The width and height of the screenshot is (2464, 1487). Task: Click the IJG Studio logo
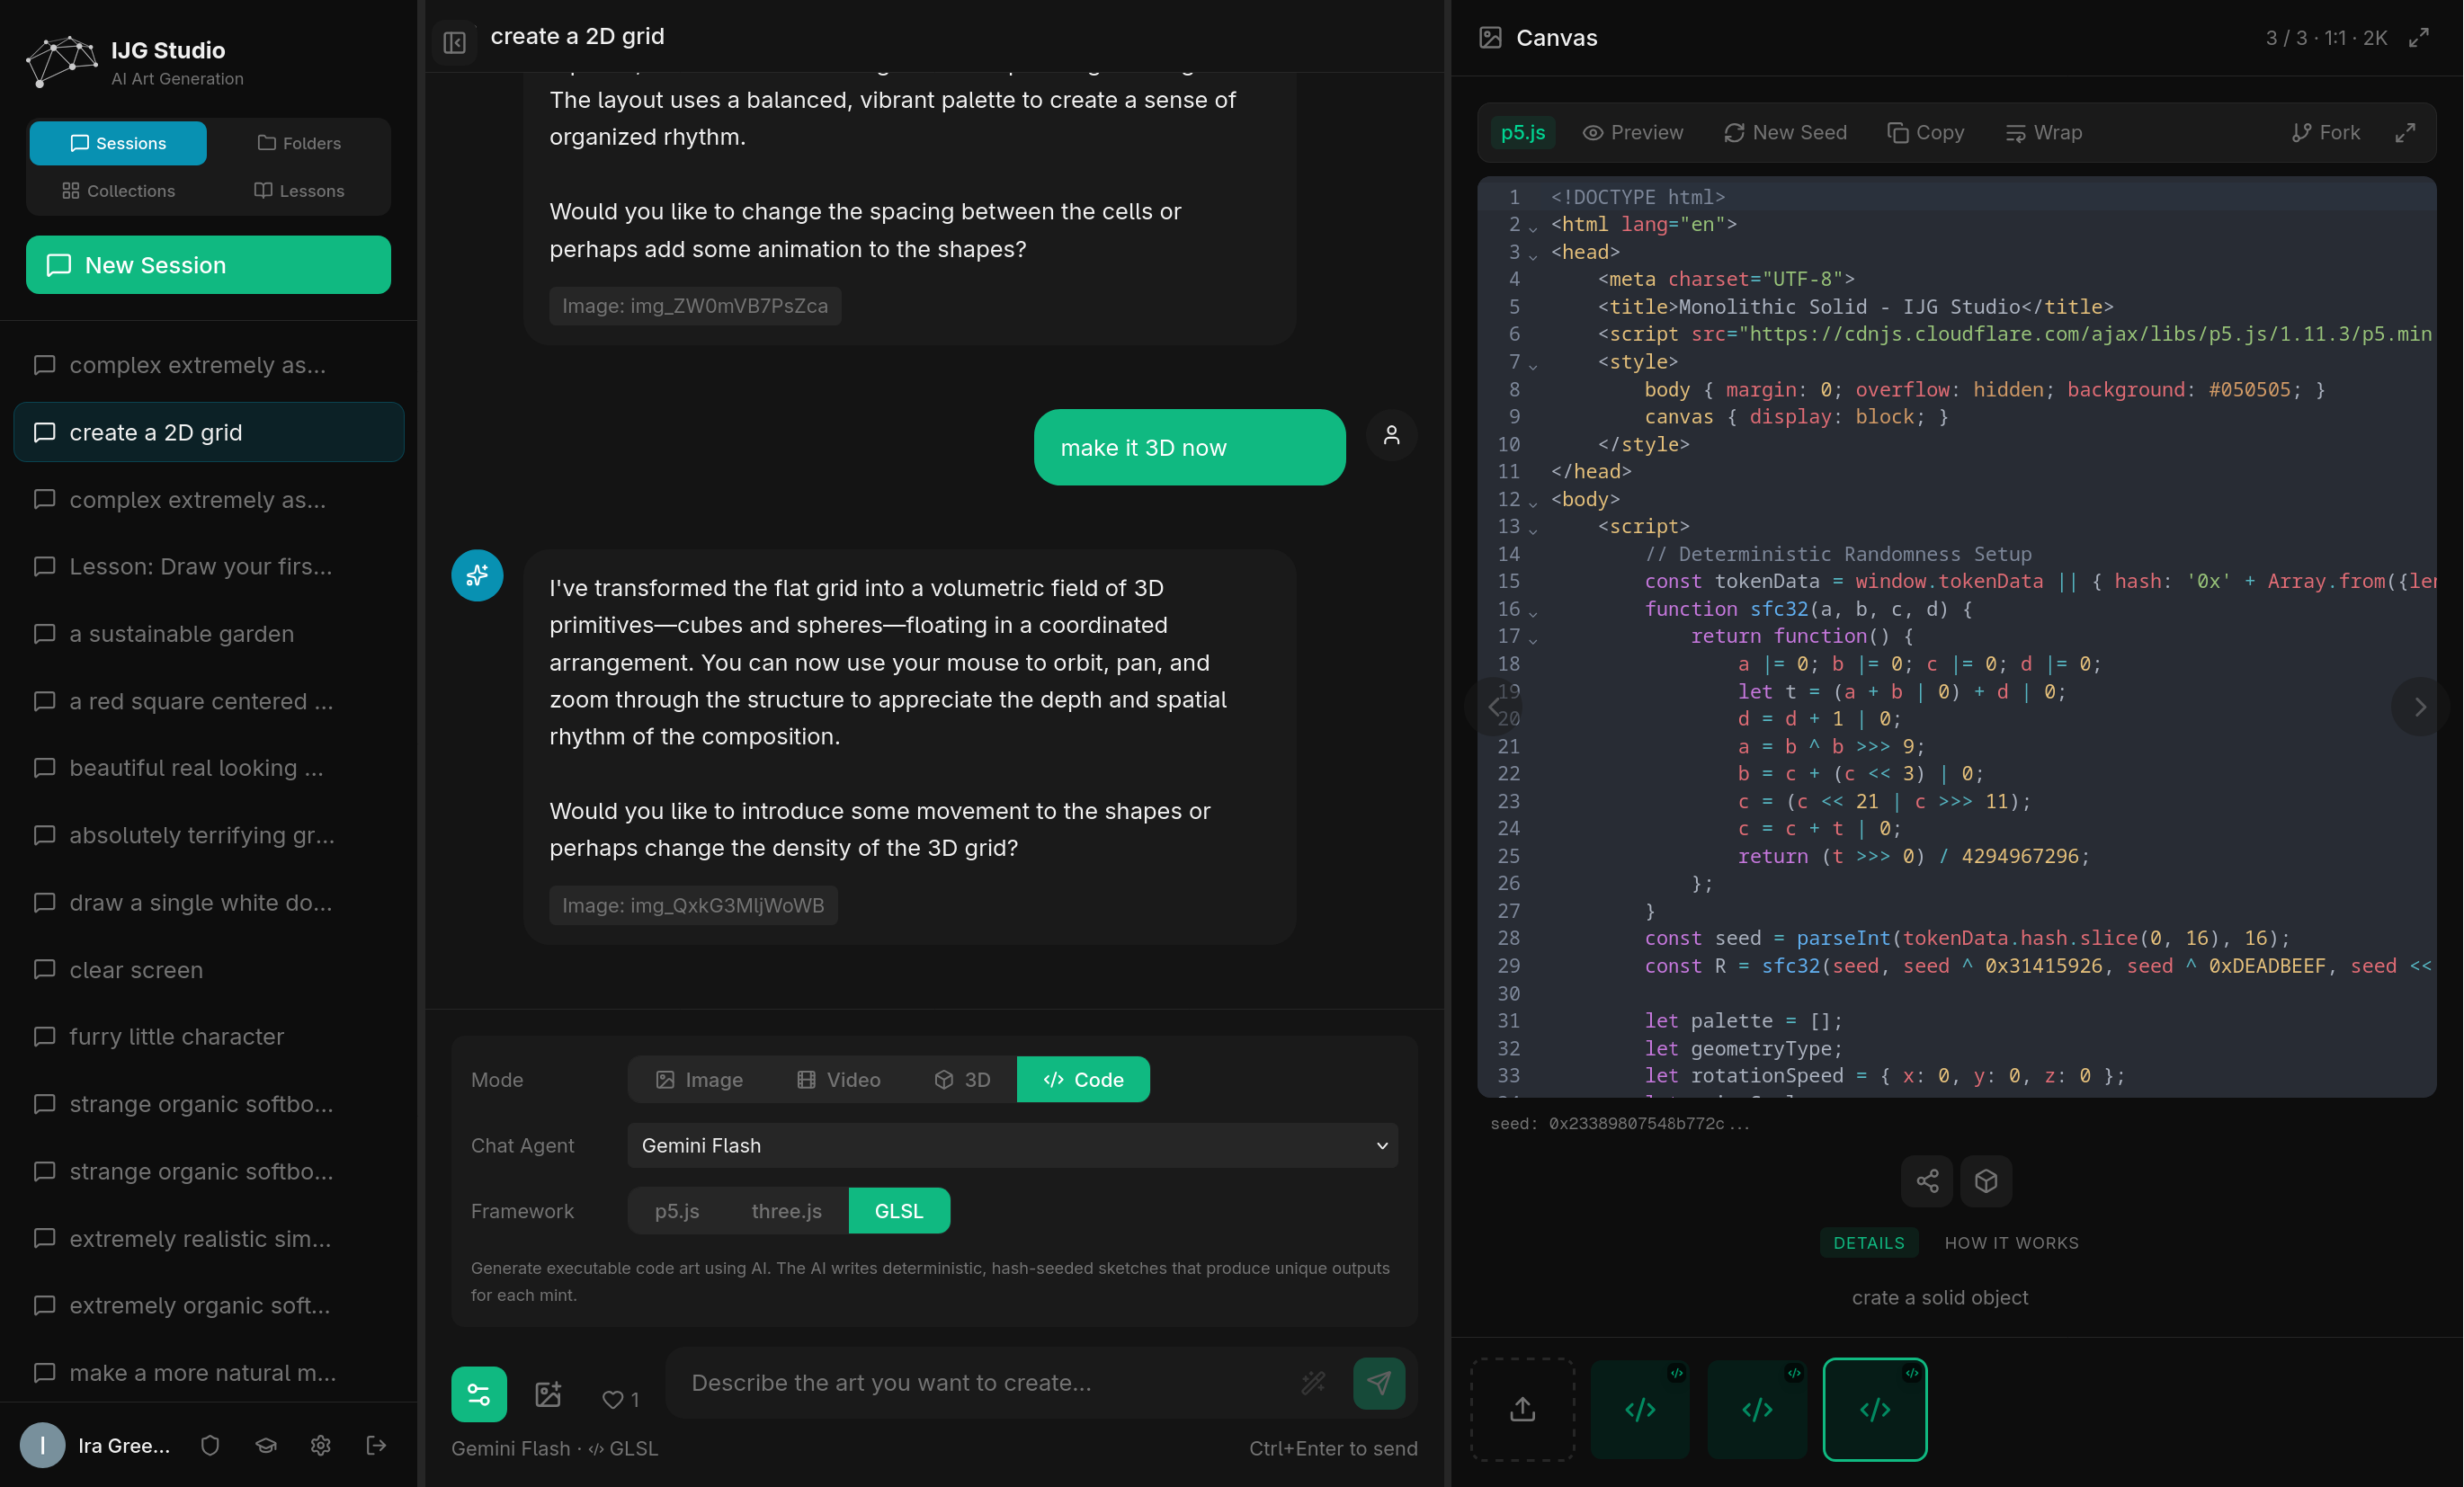click(x=61, y=62)
